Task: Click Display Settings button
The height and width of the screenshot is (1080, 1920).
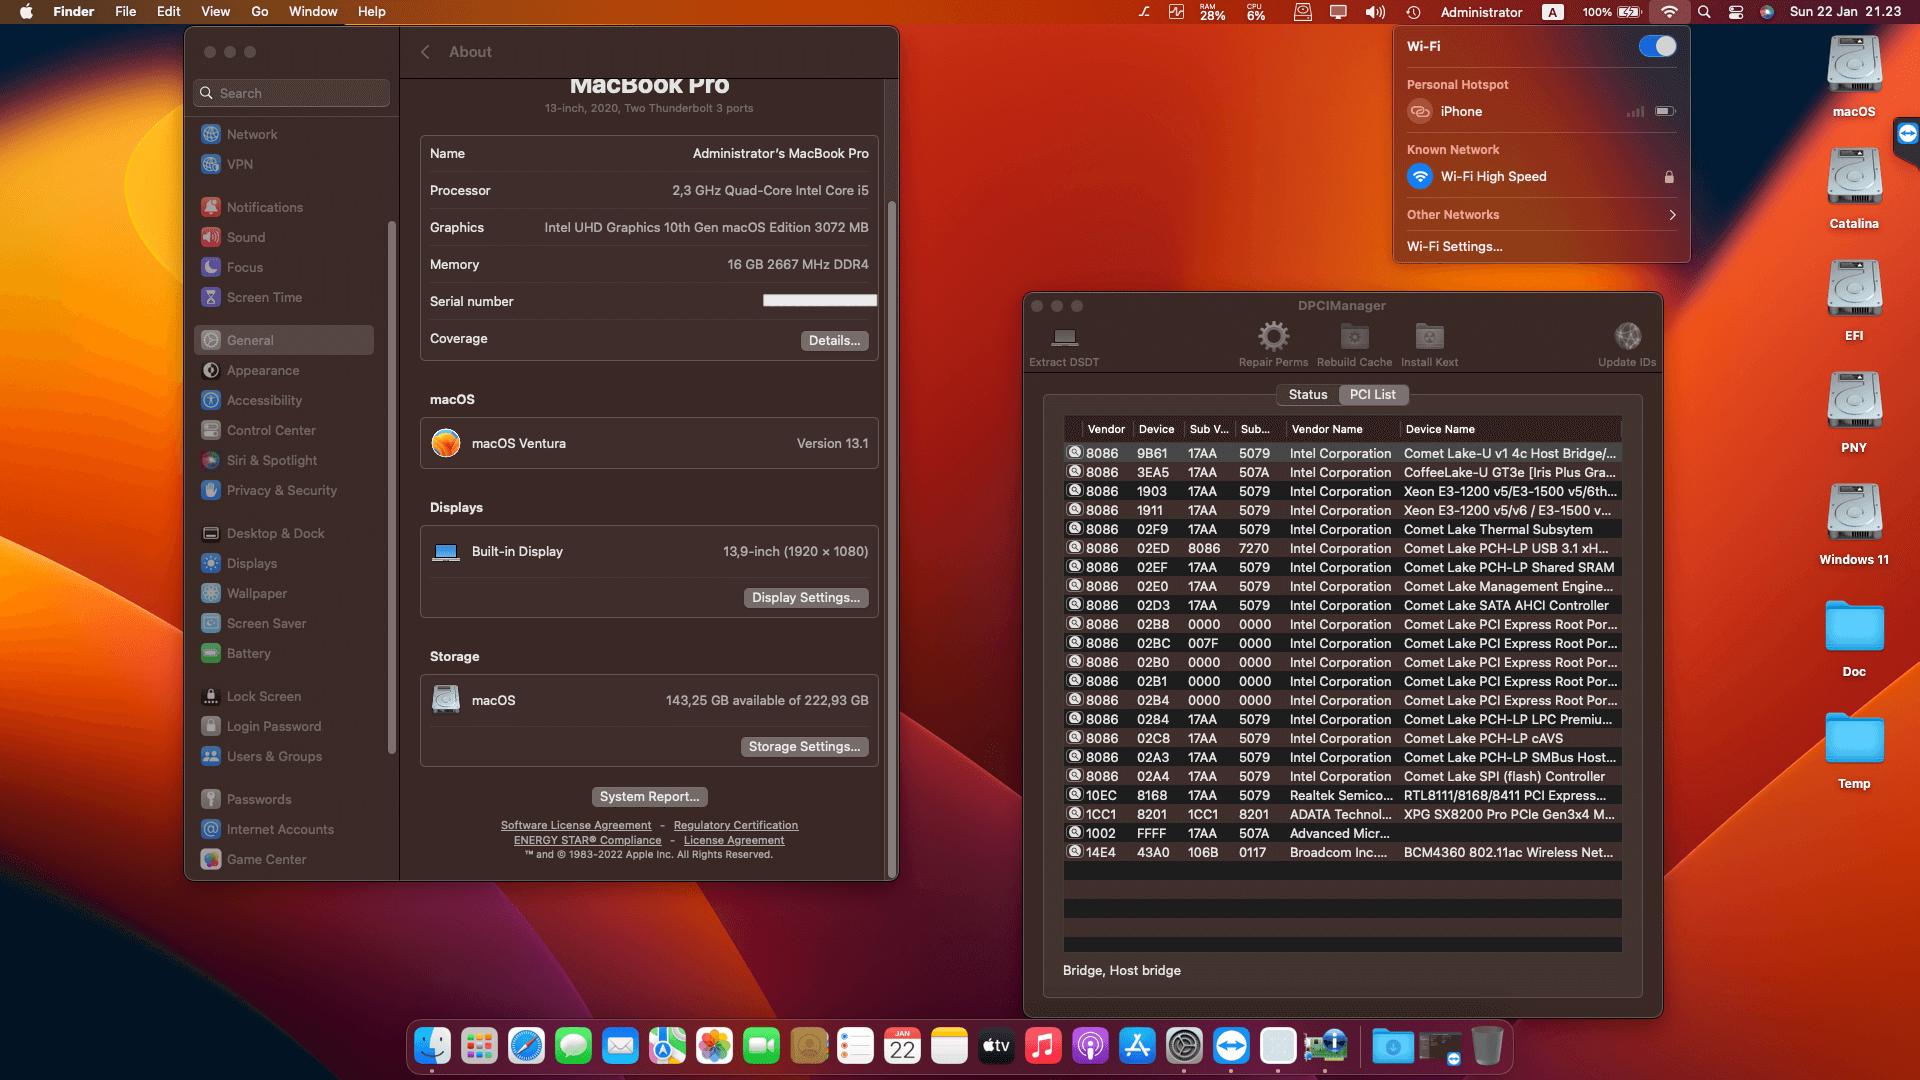Action: [806, 598]
